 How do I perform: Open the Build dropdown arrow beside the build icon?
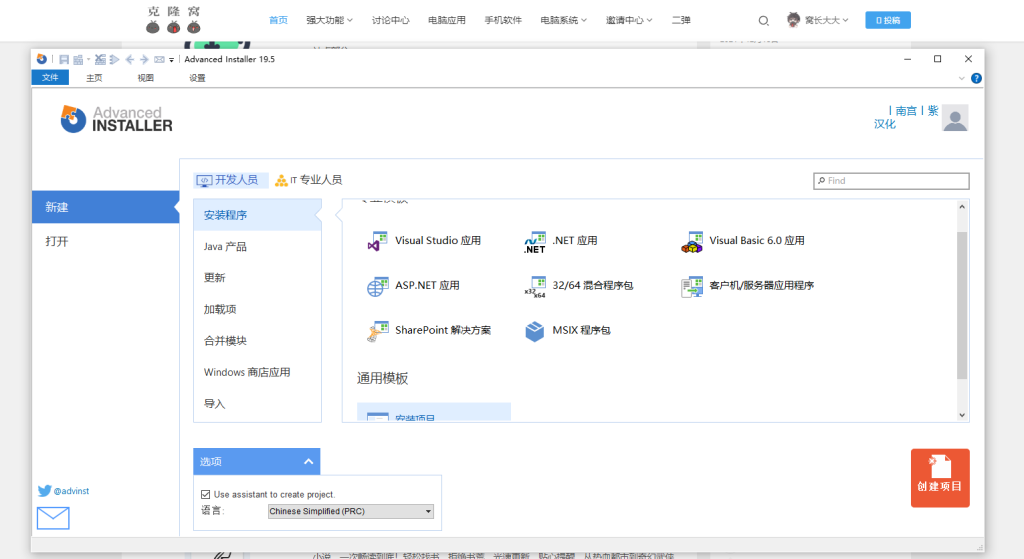[x=88, y=59]
